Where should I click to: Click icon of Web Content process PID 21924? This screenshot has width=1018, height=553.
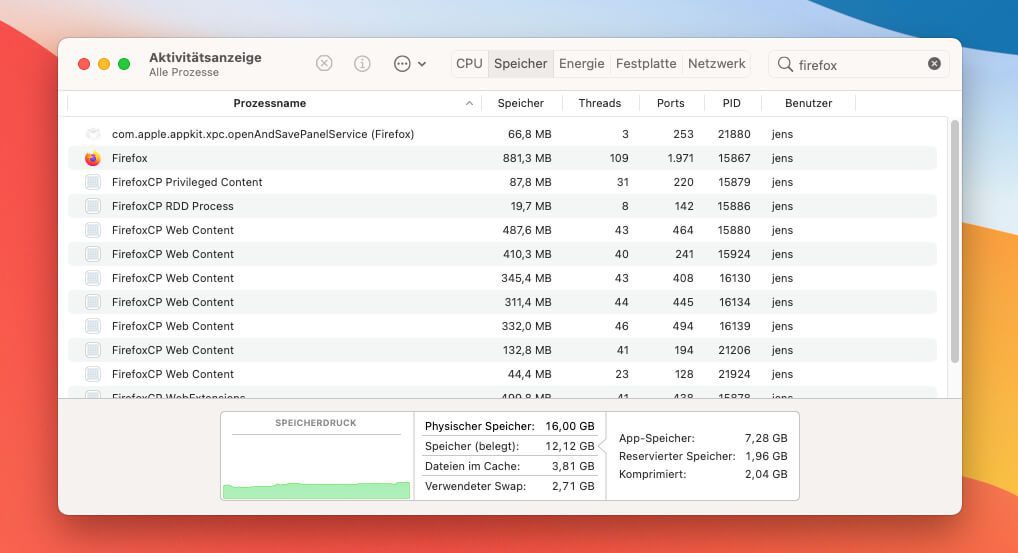pyautogui.click(x=93, y=375)
